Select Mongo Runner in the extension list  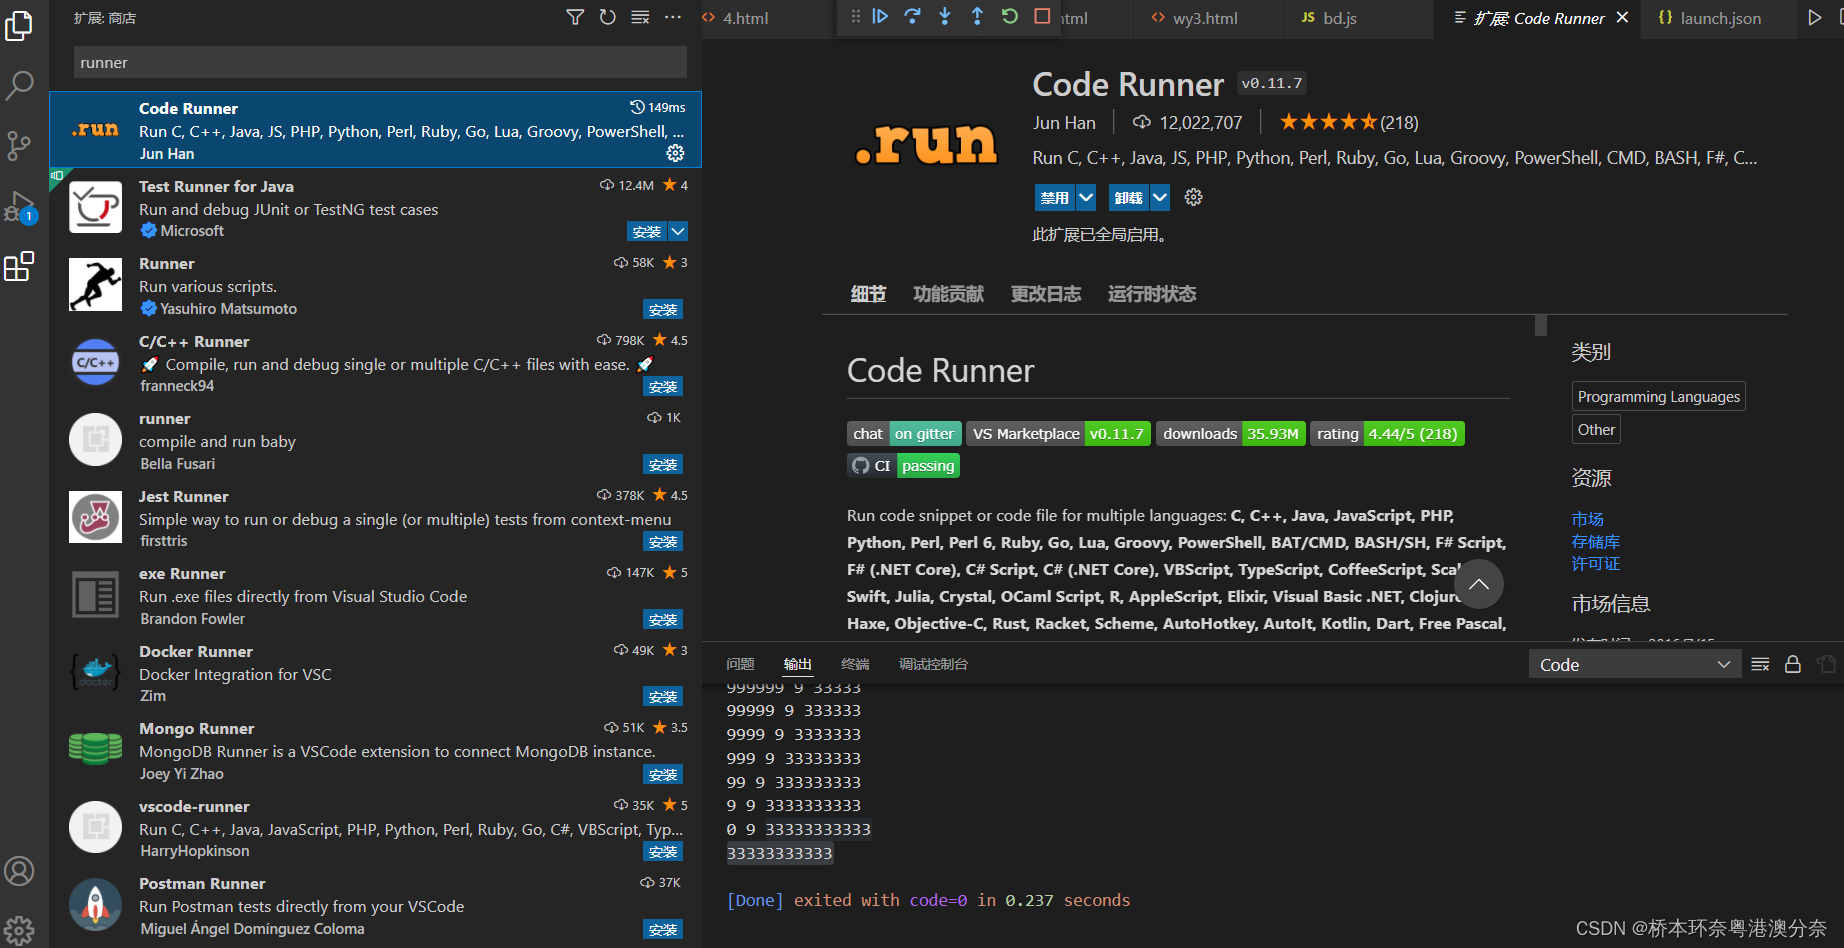click(x=375, y=750)
